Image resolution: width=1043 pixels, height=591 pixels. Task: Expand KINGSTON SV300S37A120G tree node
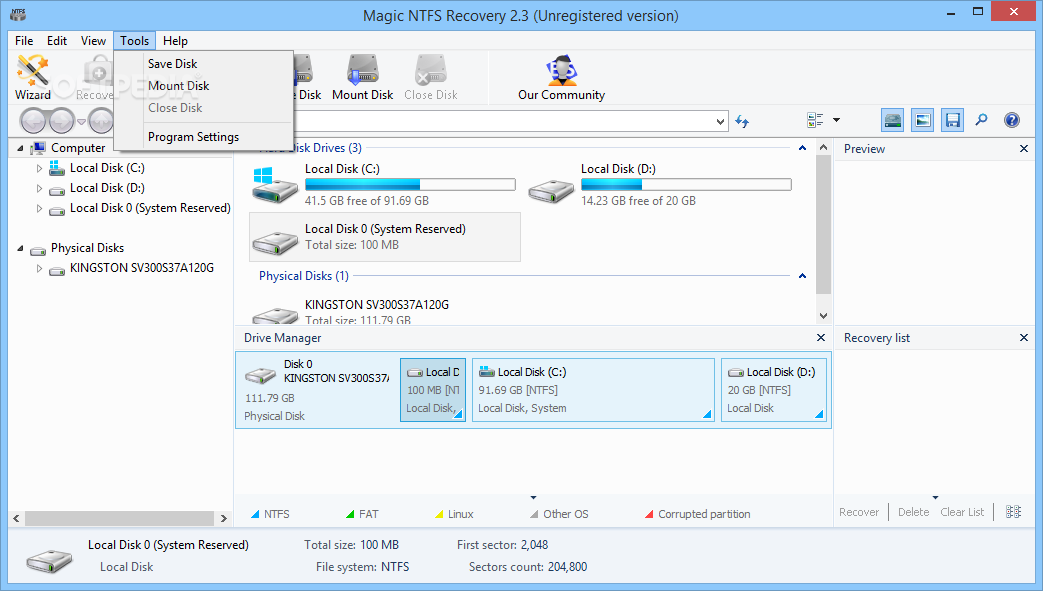point(39,268)
